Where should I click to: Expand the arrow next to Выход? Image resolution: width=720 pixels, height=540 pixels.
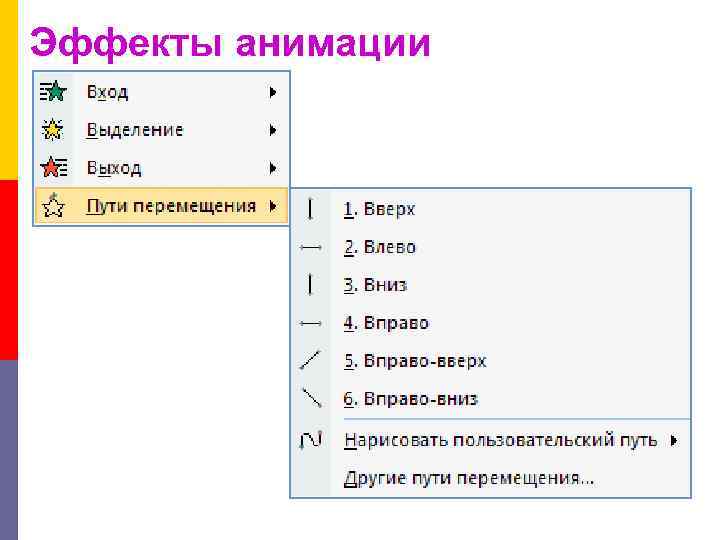click(273, 168)
